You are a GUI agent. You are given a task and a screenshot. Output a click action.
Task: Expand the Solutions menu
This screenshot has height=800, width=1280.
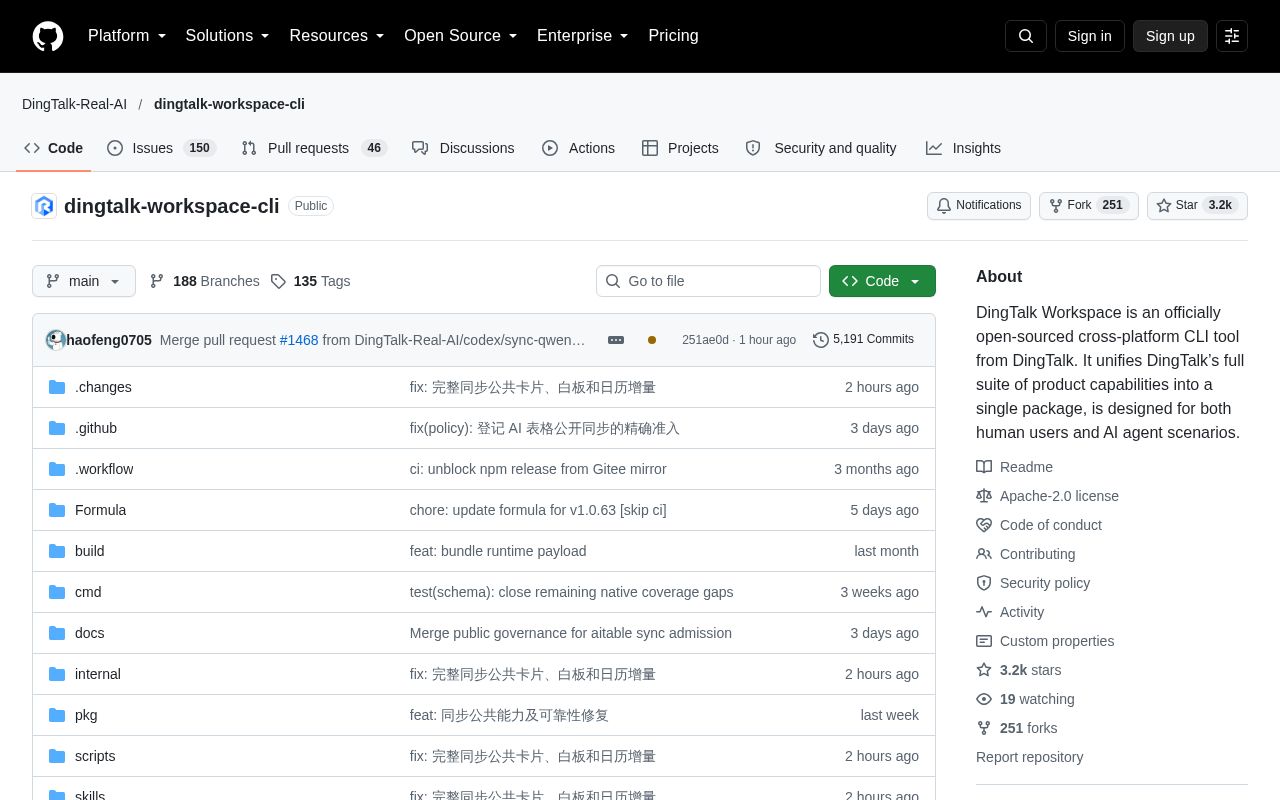click(x=228, y=36)
